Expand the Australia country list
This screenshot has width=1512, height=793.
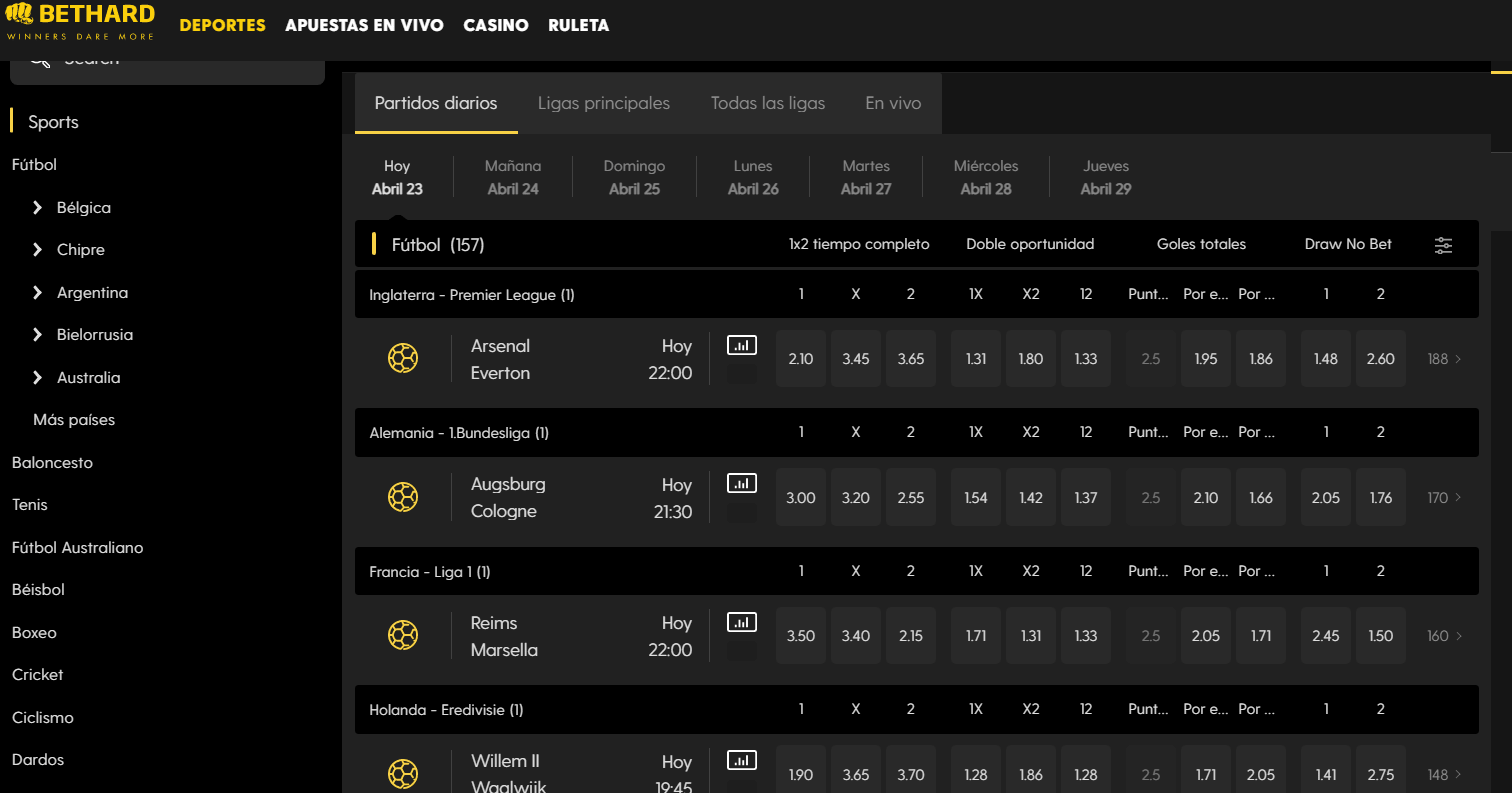(38, 378)
